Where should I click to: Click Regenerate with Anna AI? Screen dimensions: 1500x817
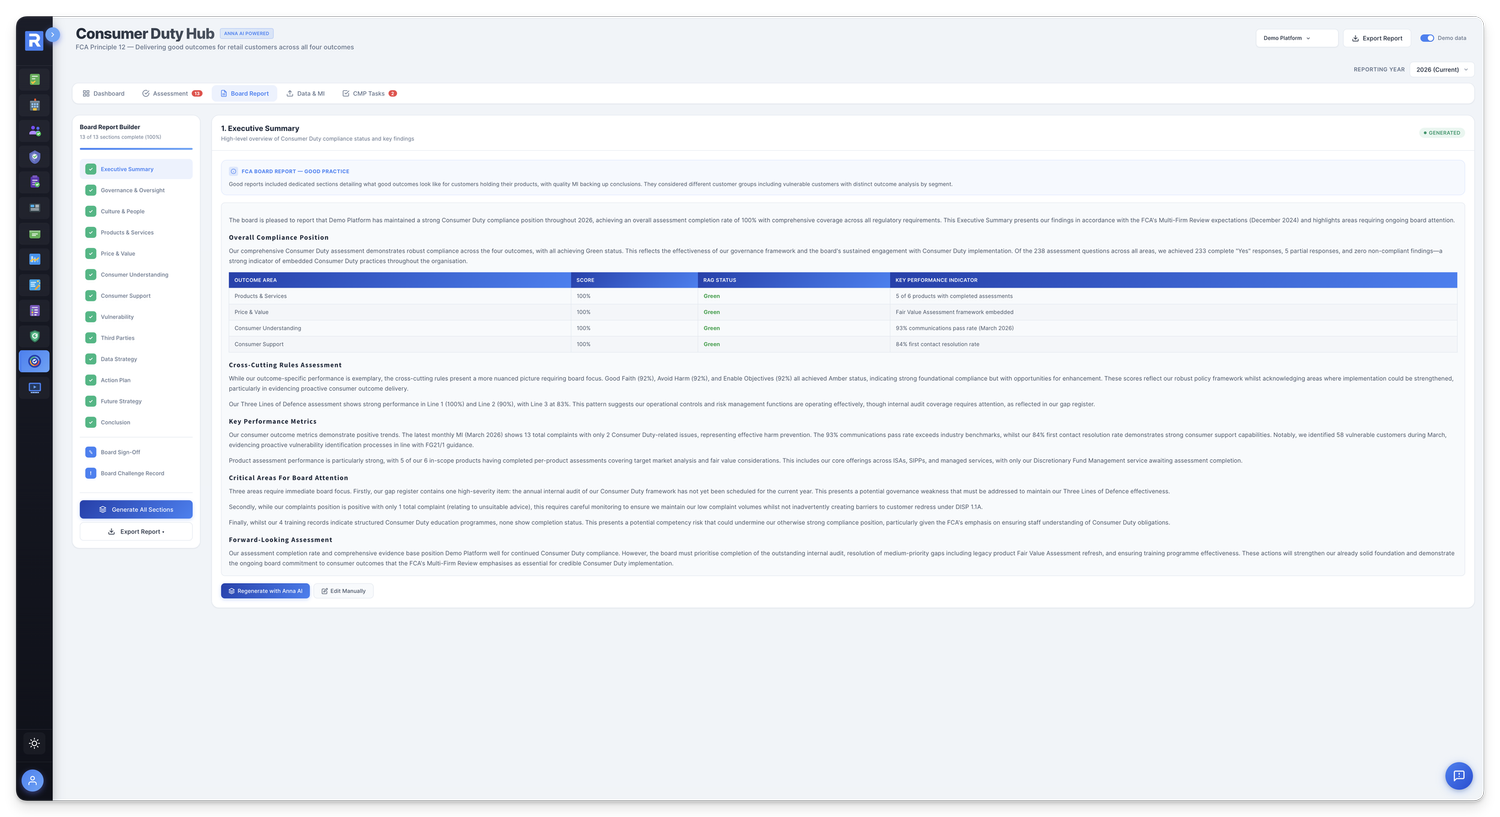[x=265, y=591]
